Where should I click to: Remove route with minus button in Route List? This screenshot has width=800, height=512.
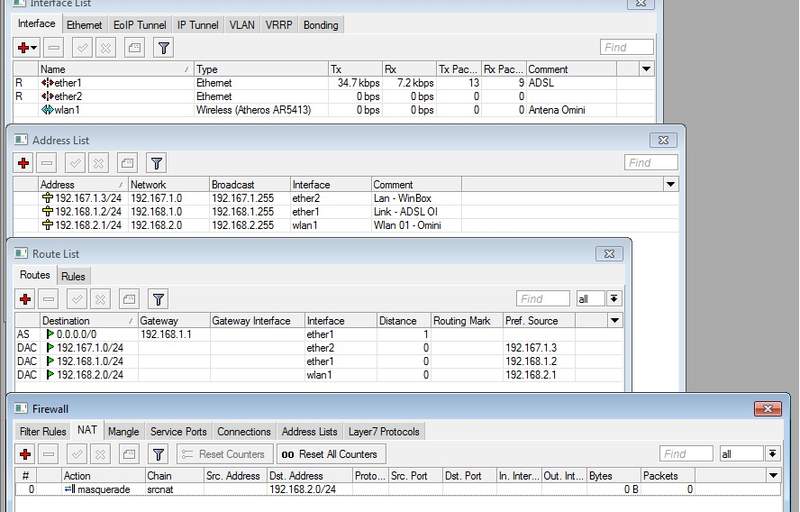tap(48, 299)
